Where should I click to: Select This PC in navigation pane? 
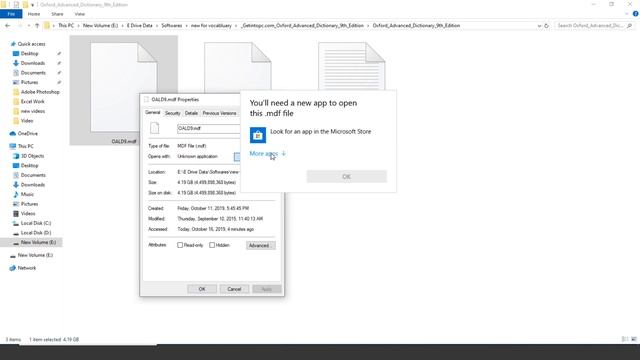(25, 146)
